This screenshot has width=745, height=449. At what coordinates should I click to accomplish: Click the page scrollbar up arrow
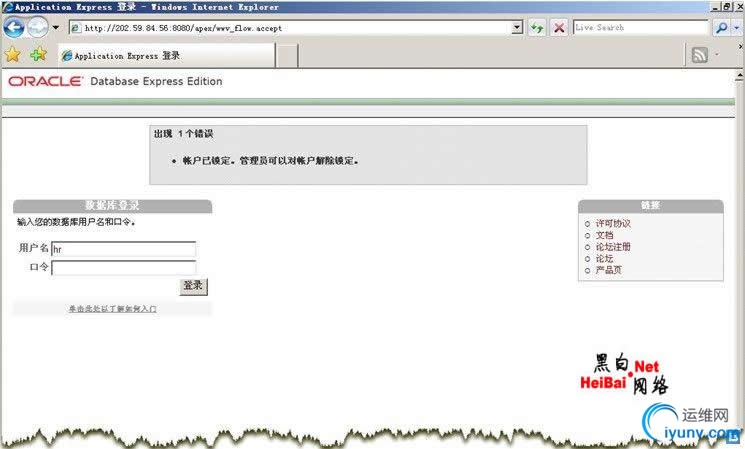pyautogui.click(x=739, y=76)
